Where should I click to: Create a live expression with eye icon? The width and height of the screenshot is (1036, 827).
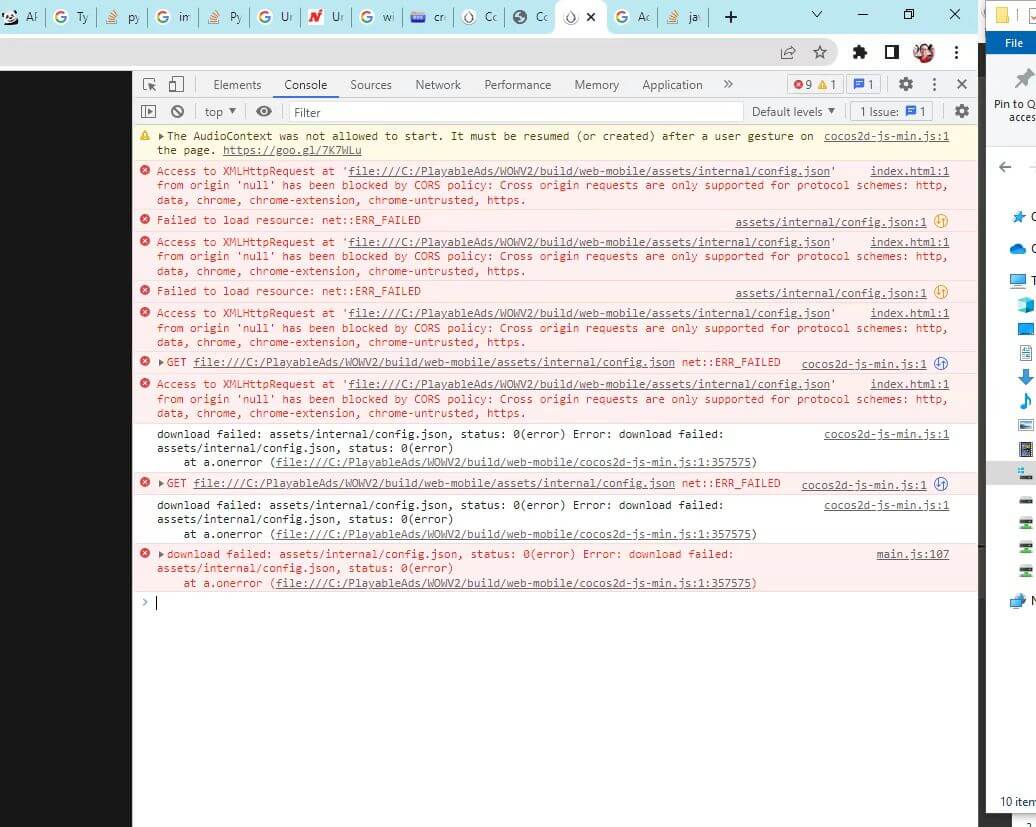[x=264, y=112]
